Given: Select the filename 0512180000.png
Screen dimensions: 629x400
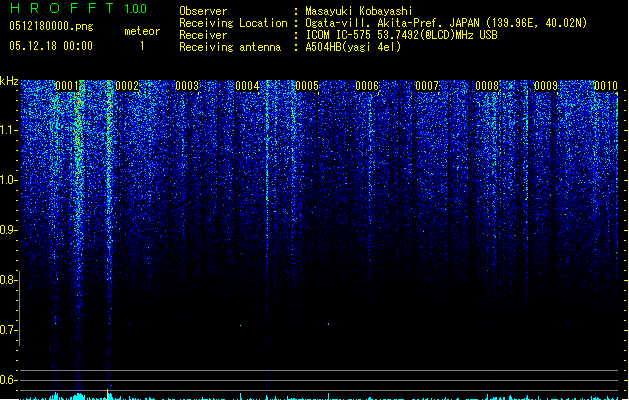Looking at the screenshot, I should pyautogui.click(x=51, y=26).
